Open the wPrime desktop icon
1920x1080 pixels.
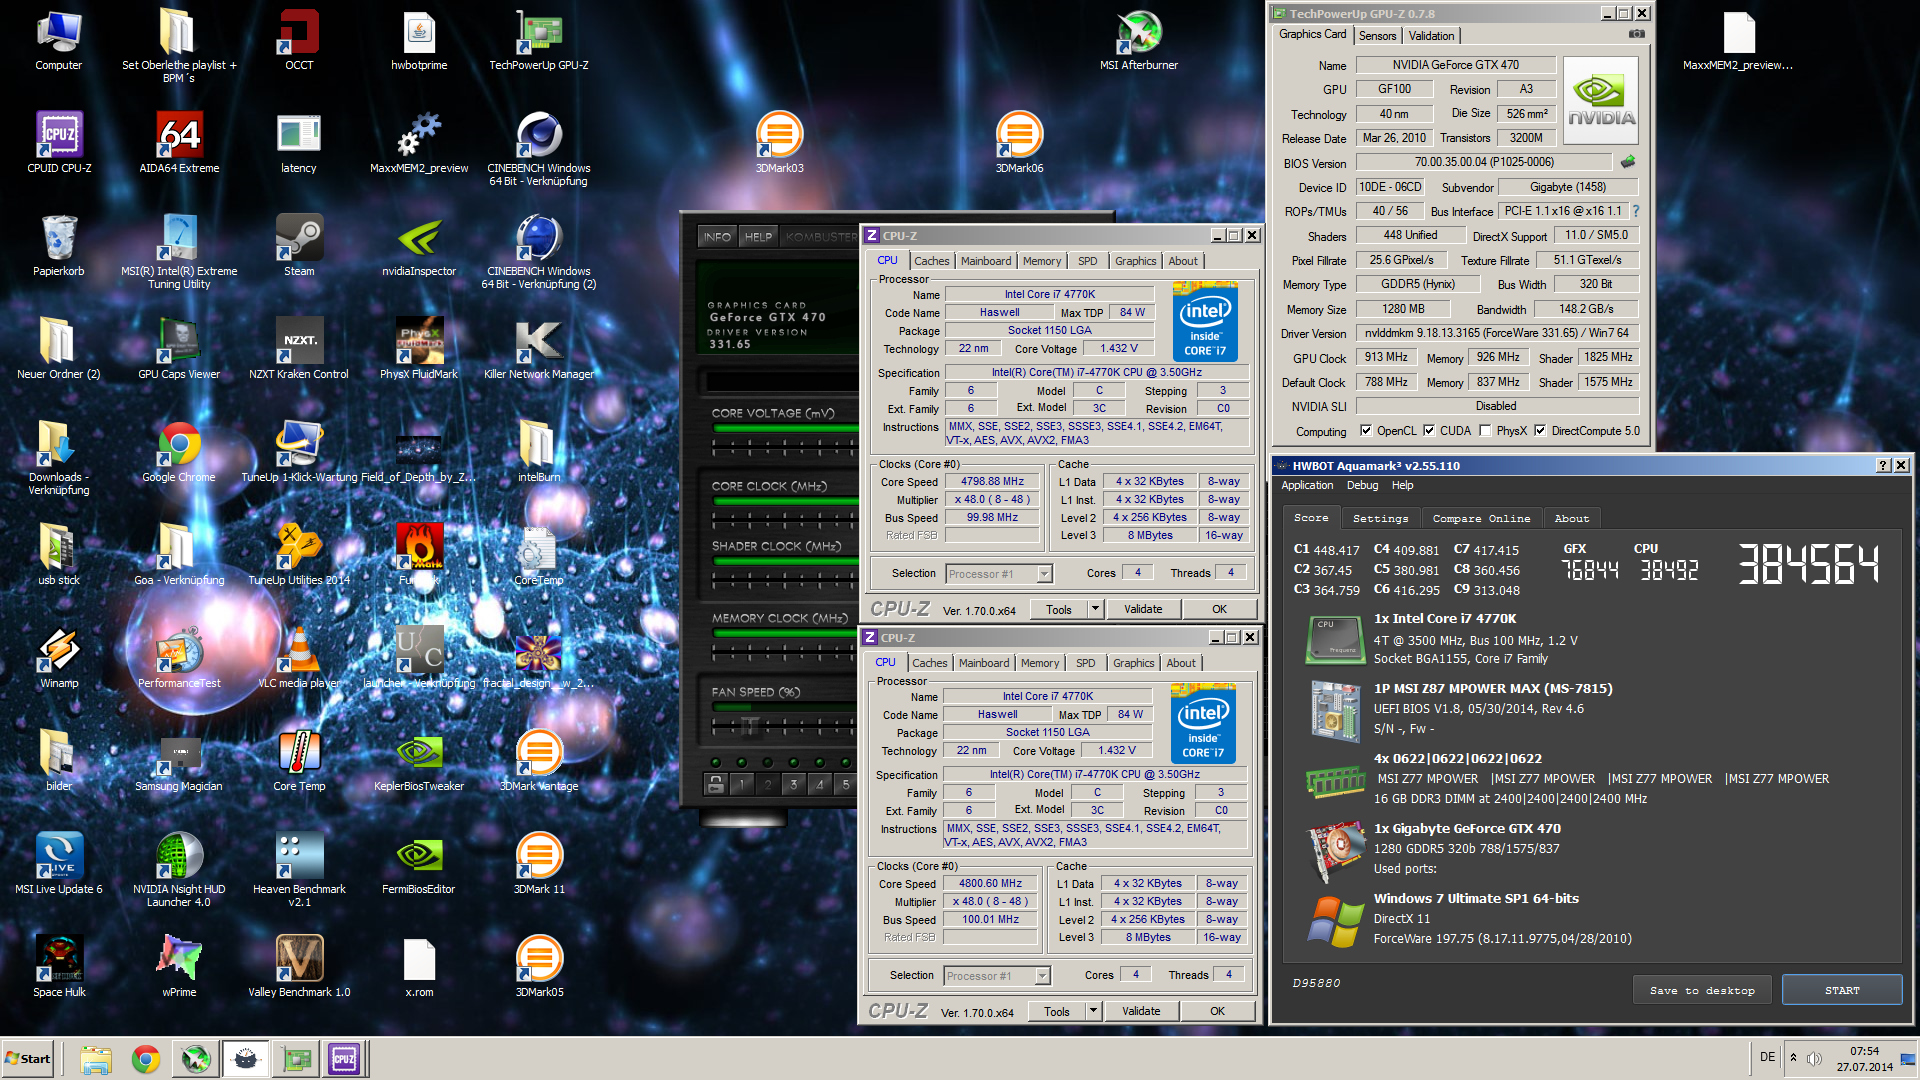coord(179,968)
